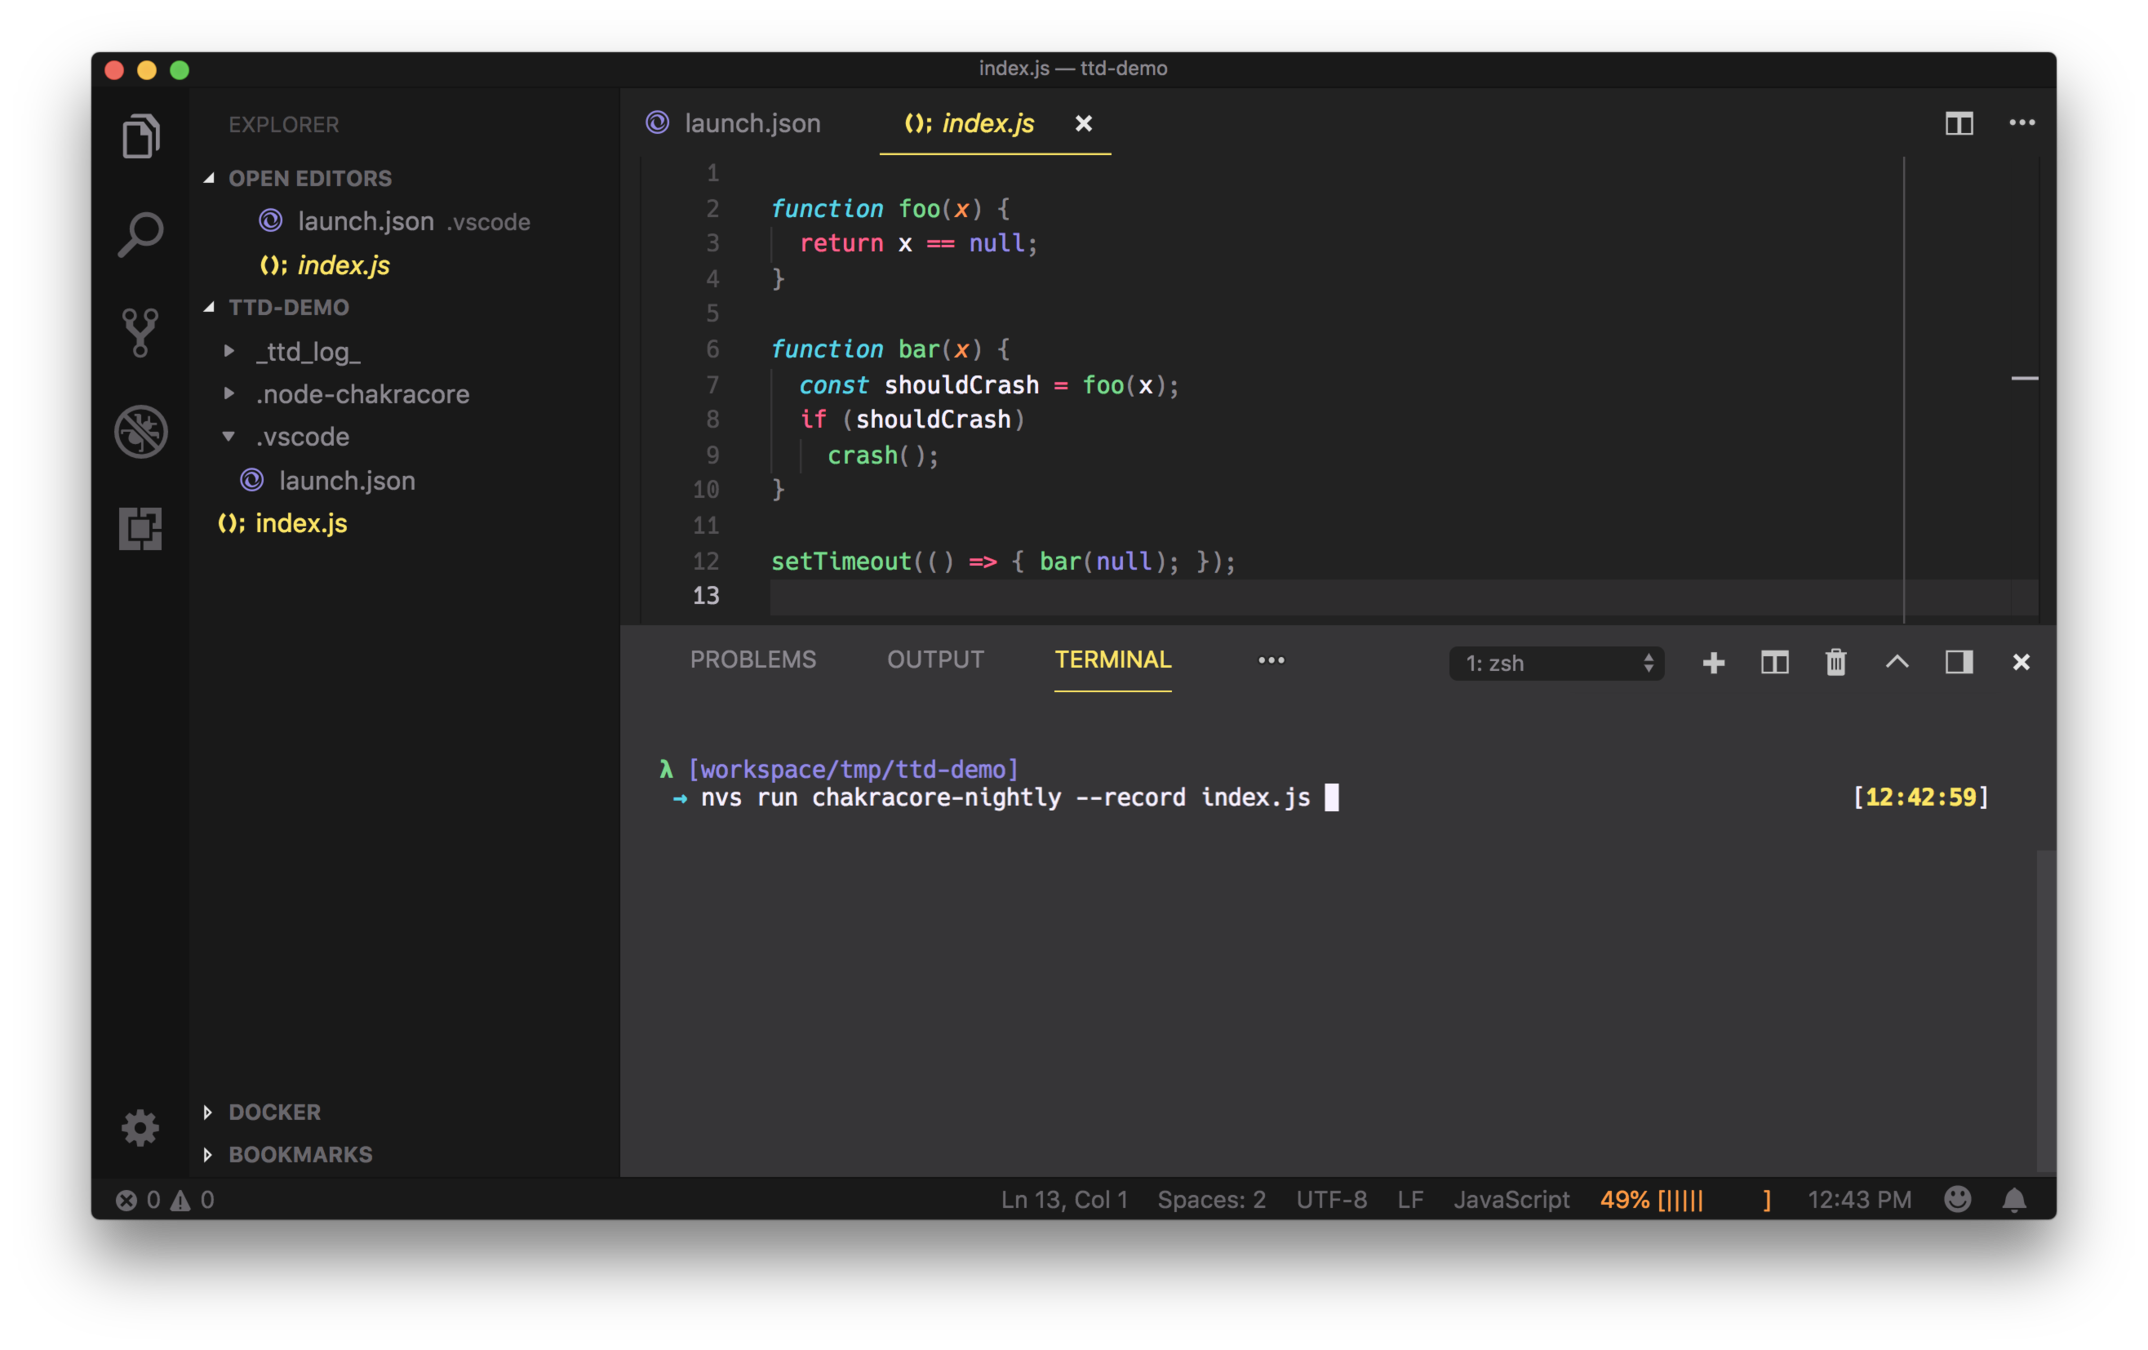The width and height of the screenshot is (2148, 1350).
Task: Click Spaces: 2 indentation setting
Action: 1211,1199
